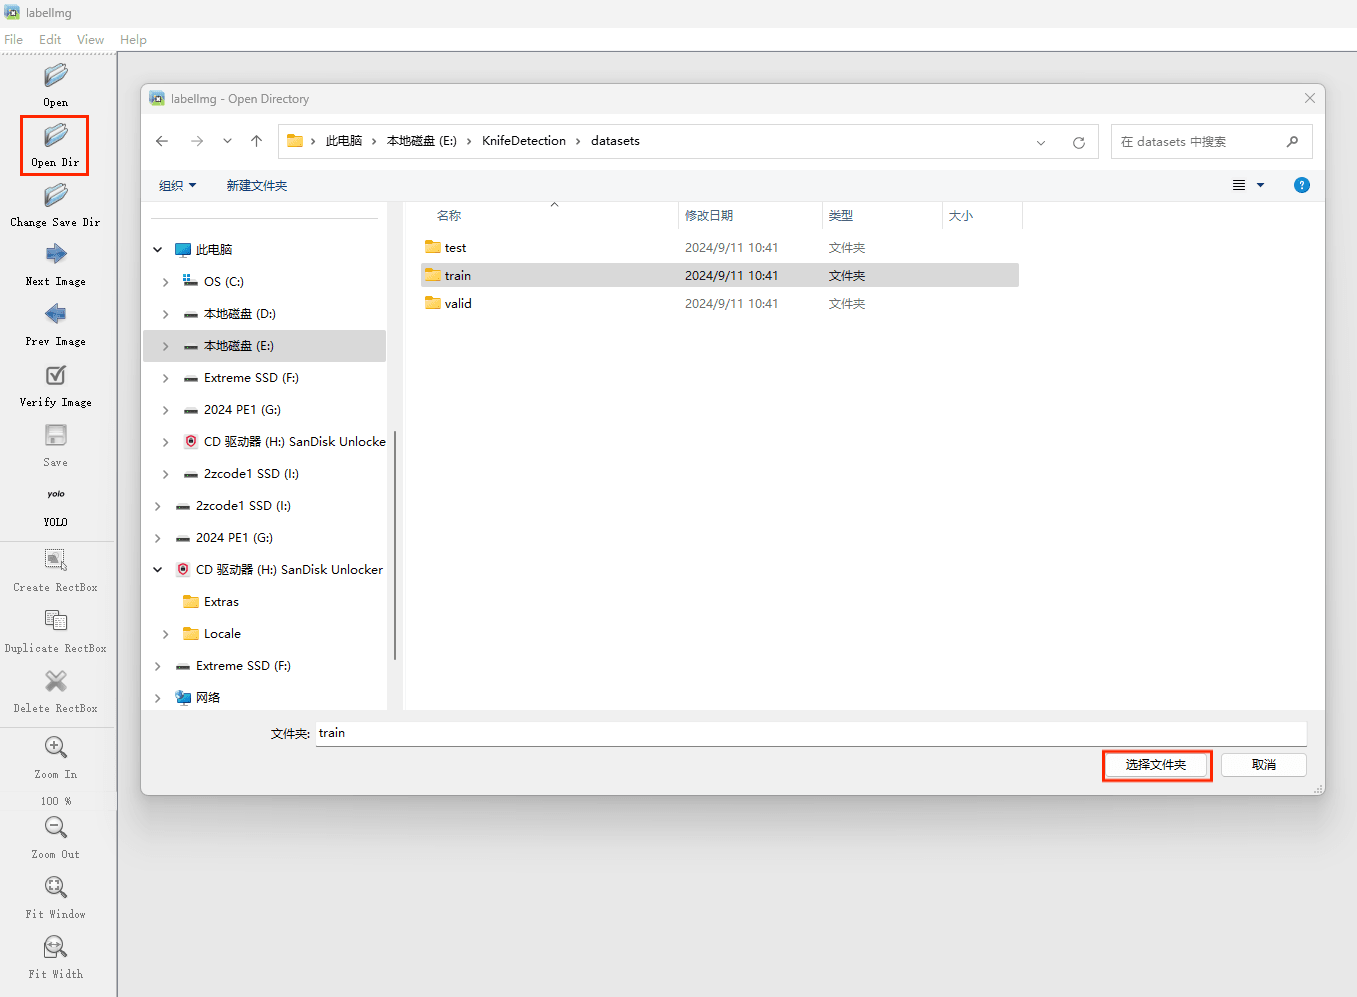Open the 组织 dropdown menu
Viewport: 1357px width, 997px height.
[177, 186]
